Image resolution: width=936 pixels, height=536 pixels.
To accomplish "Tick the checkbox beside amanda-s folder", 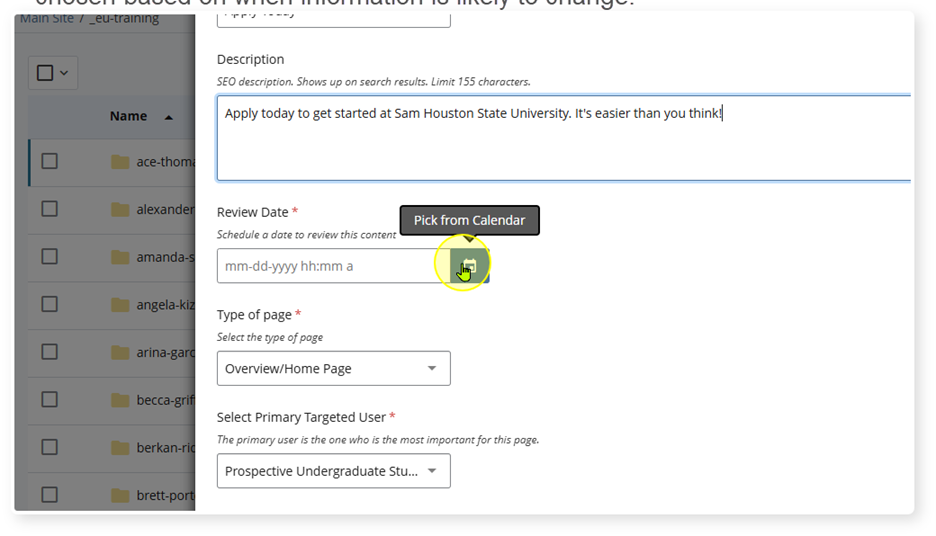I will click(x=50, y=257).
